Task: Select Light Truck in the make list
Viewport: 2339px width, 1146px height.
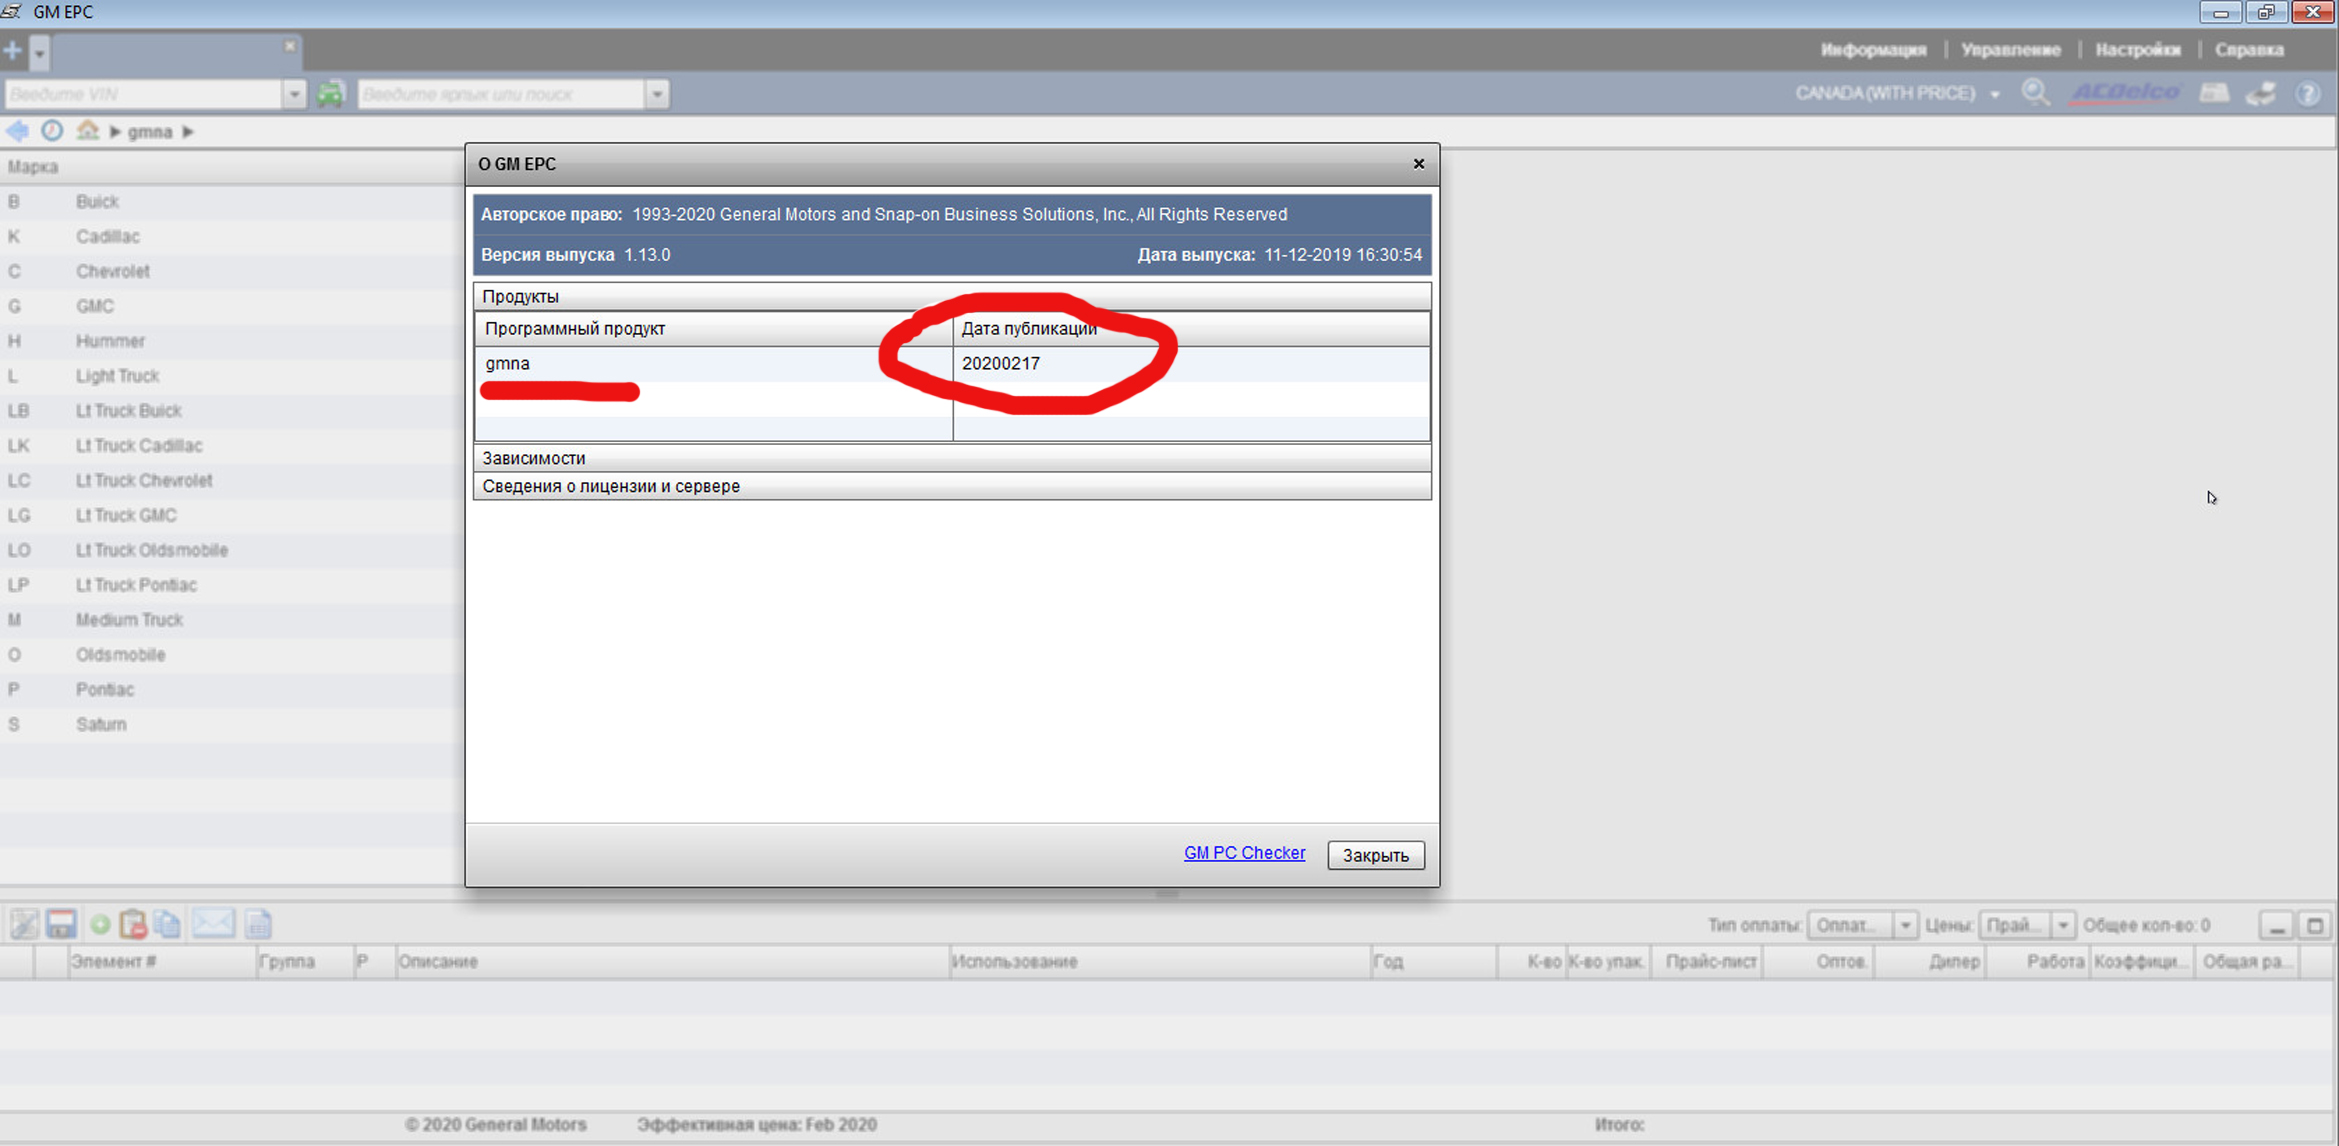Action: coord(230,376)
